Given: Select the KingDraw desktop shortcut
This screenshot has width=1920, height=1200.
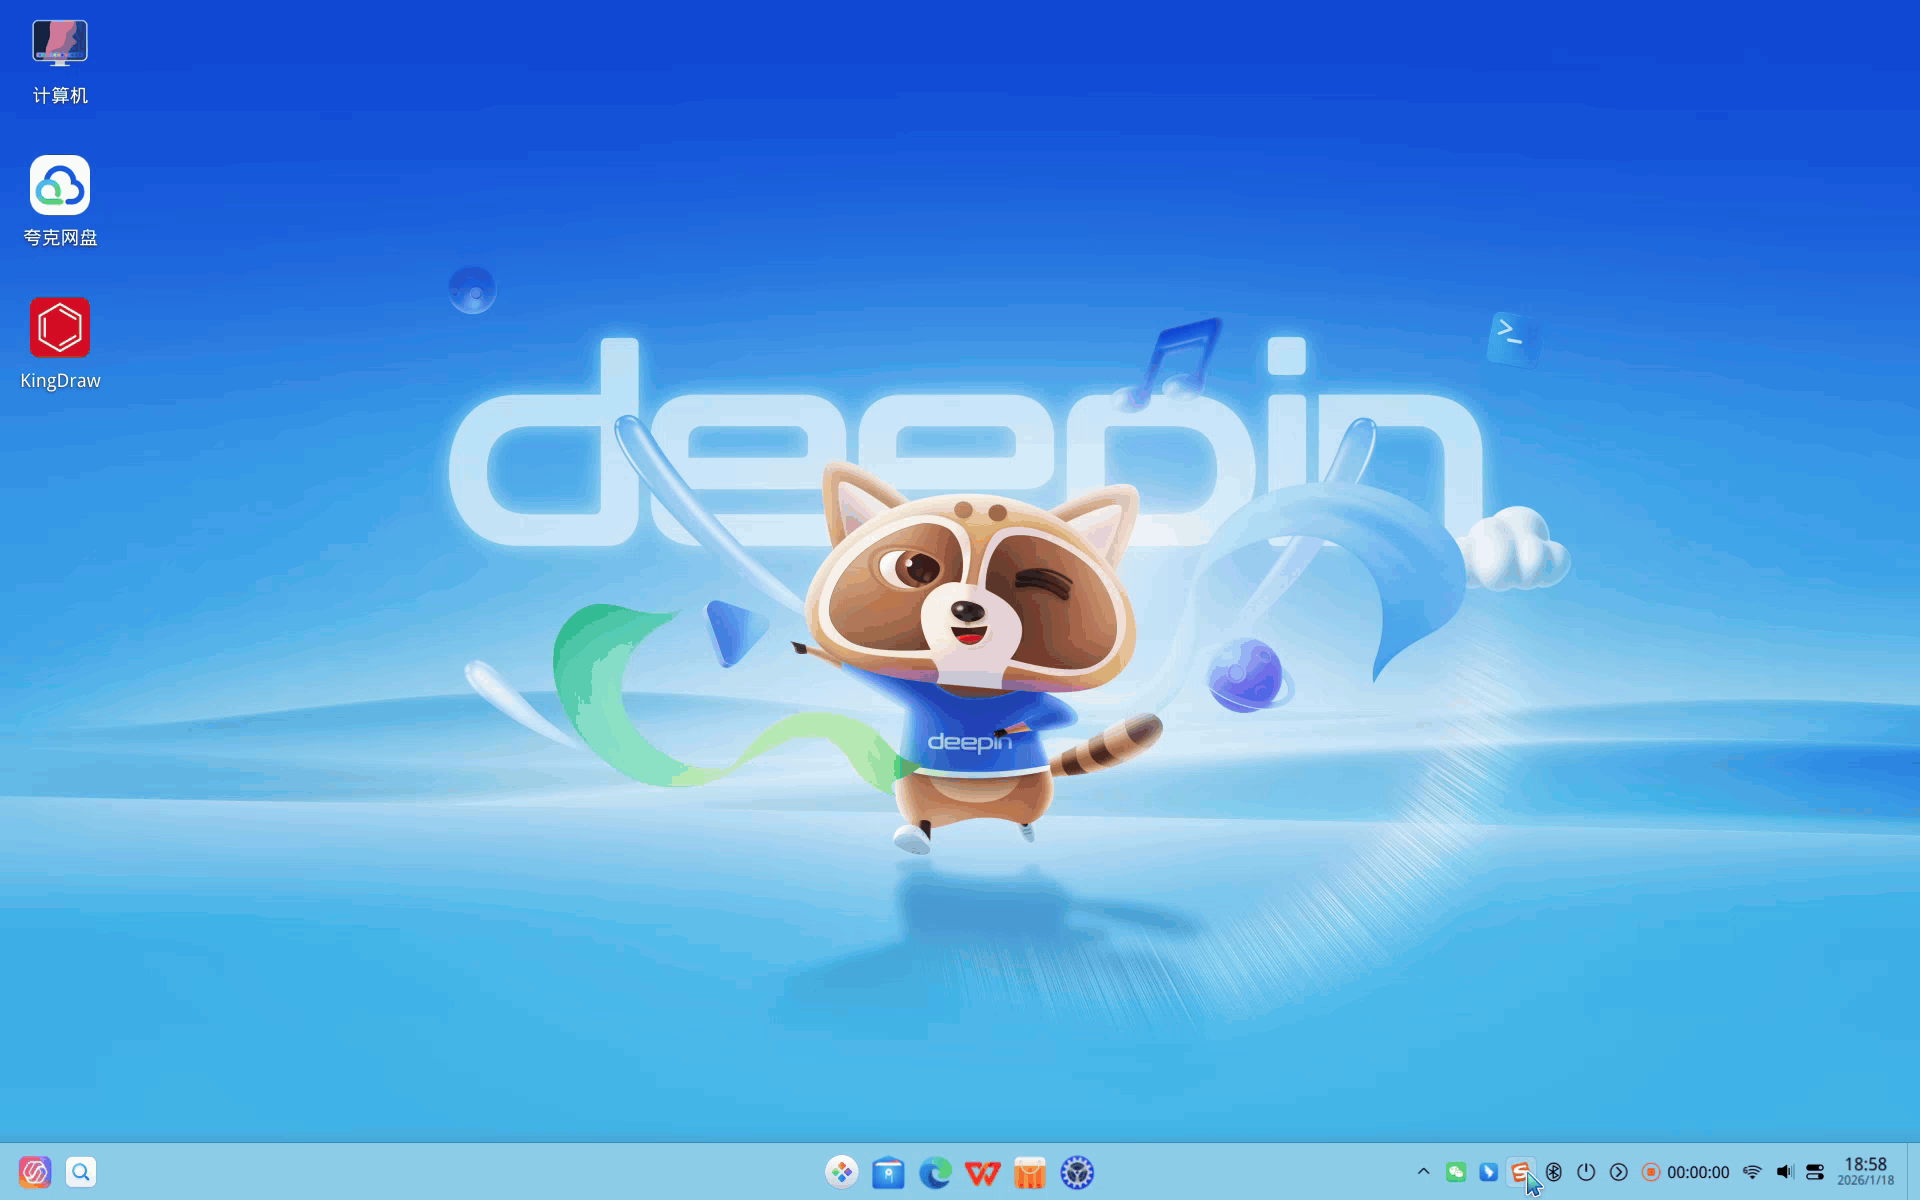Looking at the screenshot, I should [60, 344].
